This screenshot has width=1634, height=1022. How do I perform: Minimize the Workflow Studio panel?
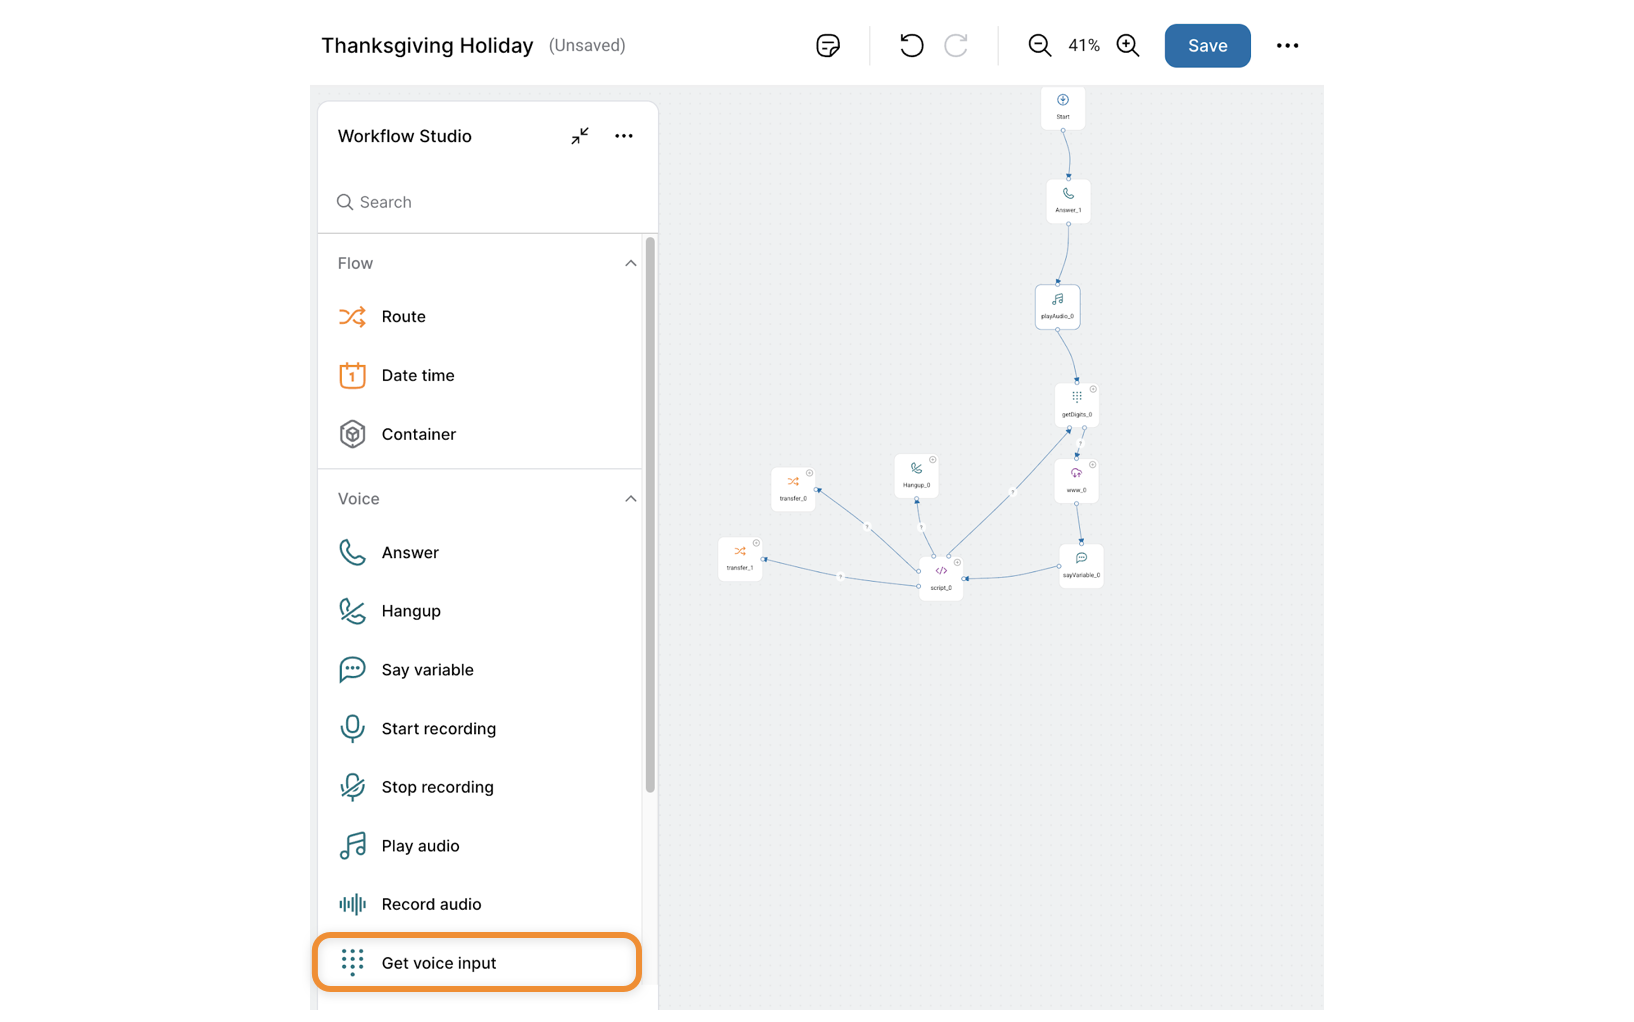click(x=580, y=136)
